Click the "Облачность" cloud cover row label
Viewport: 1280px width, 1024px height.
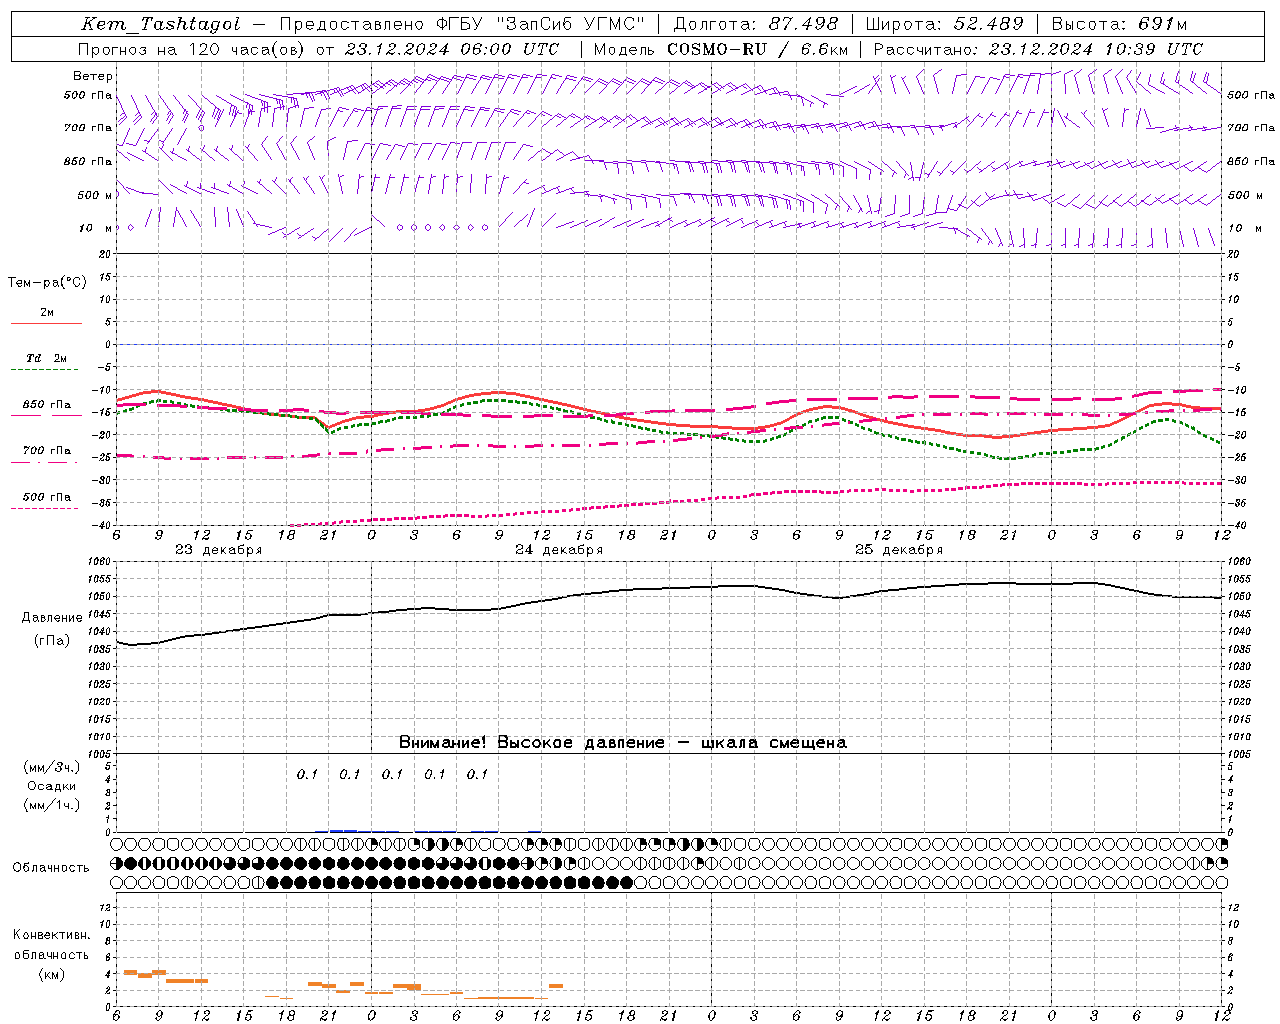click(x=51, y=868)
